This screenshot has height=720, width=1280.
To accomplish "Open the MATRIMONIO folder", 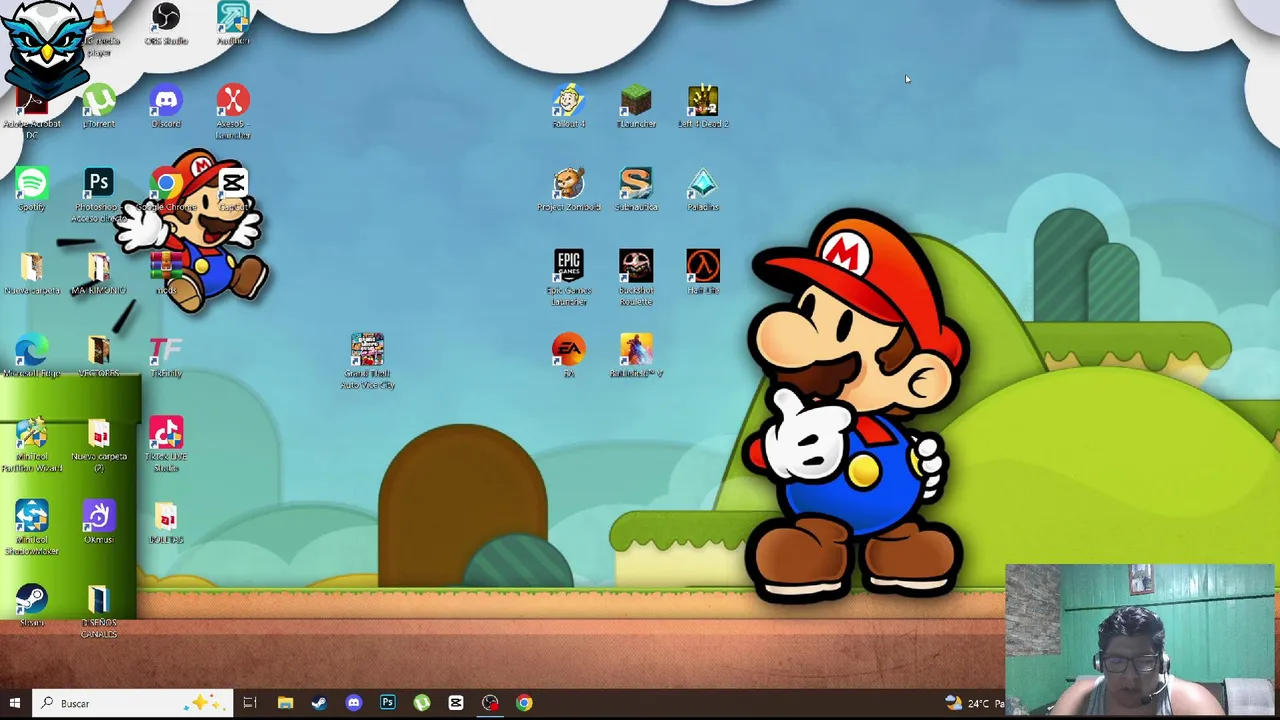I will tap(99, 273).
